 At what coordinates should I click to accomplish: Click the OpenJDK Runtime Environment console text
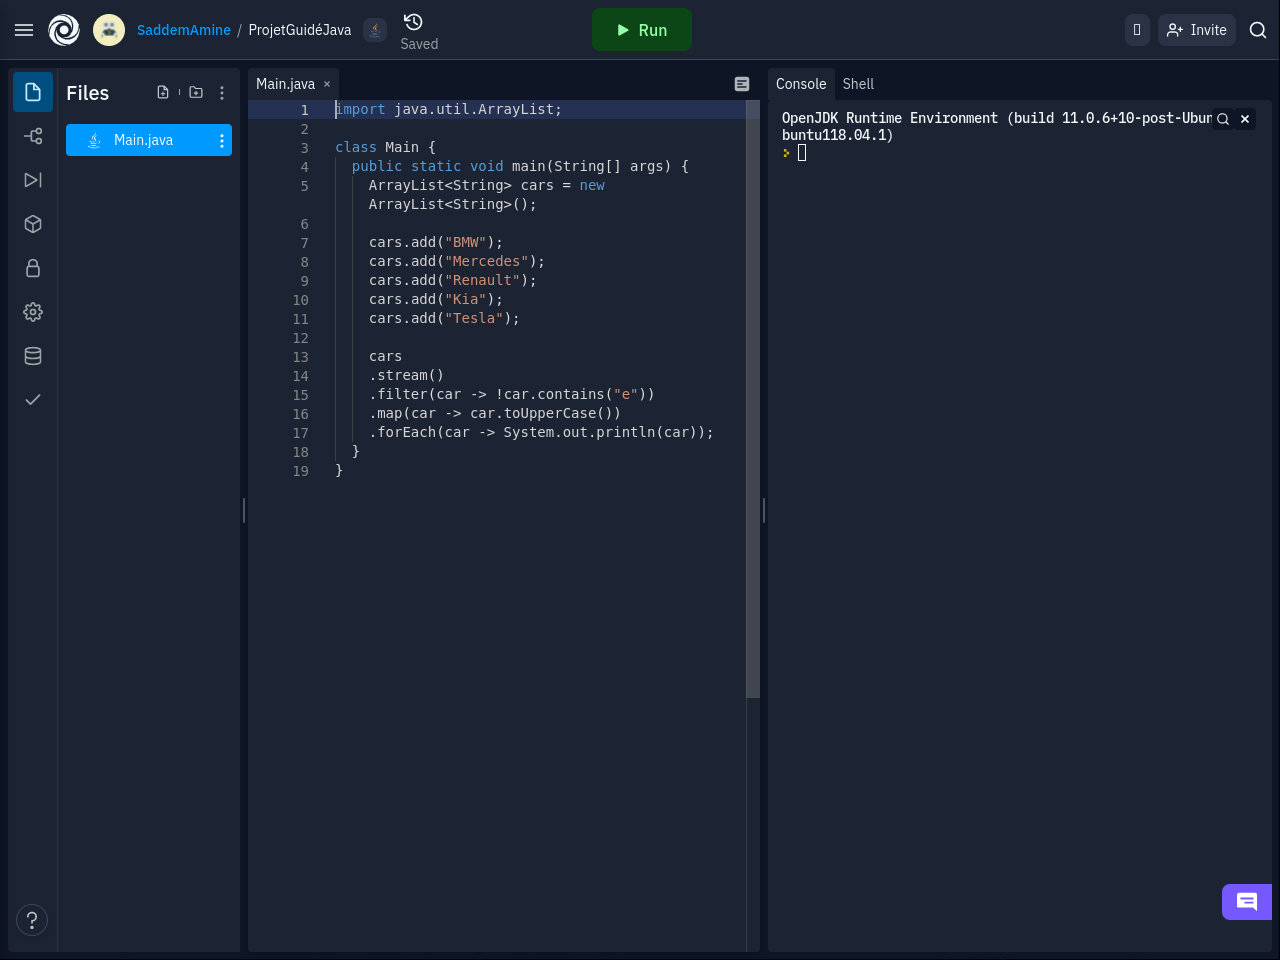[997, 126]
